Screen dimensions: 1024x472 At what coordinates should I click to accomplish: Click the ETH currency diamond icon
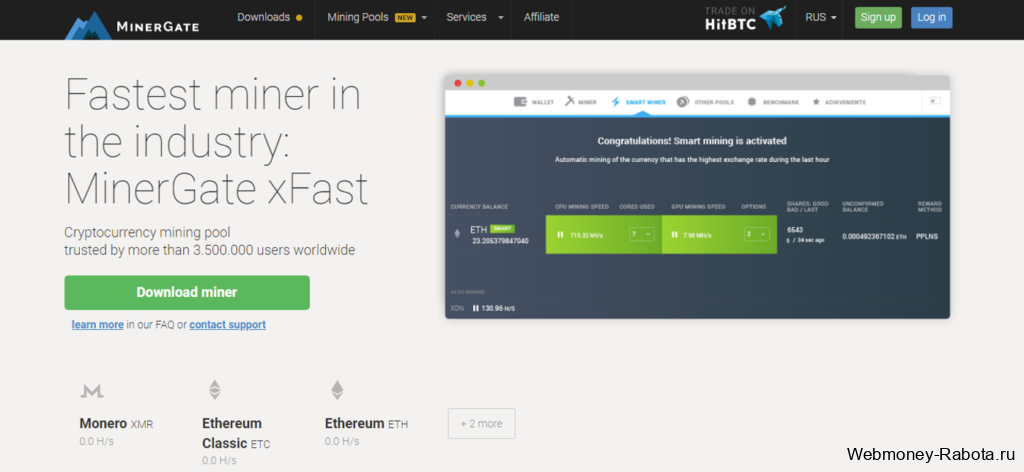(457, 234)
